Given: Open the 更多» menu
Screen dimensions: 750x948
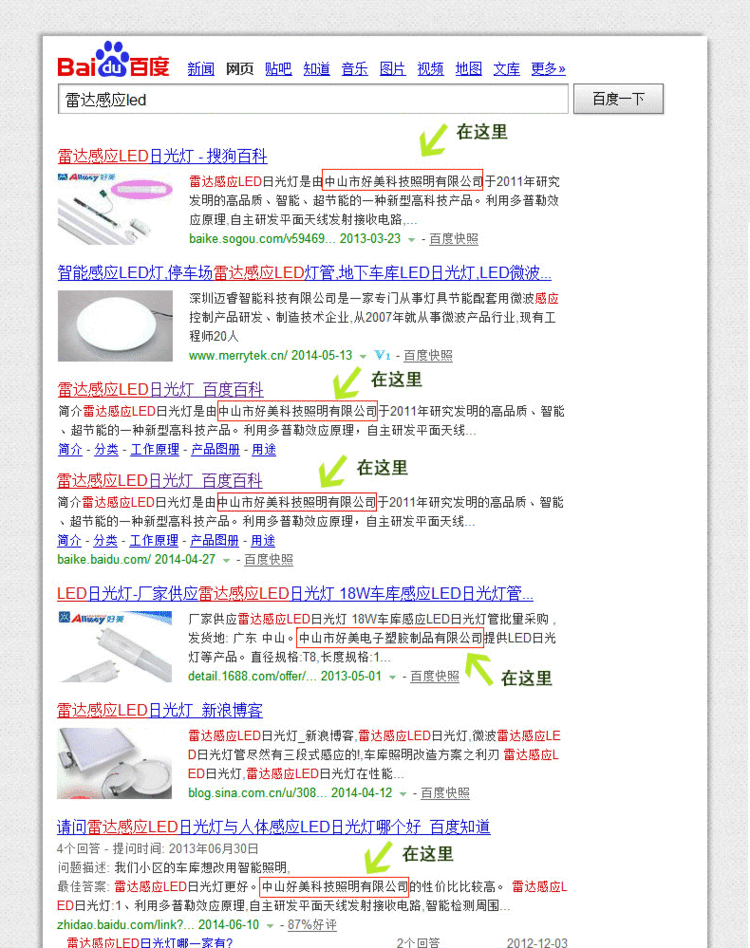Looking at the screenshot, I should click(x=548, y=69).
